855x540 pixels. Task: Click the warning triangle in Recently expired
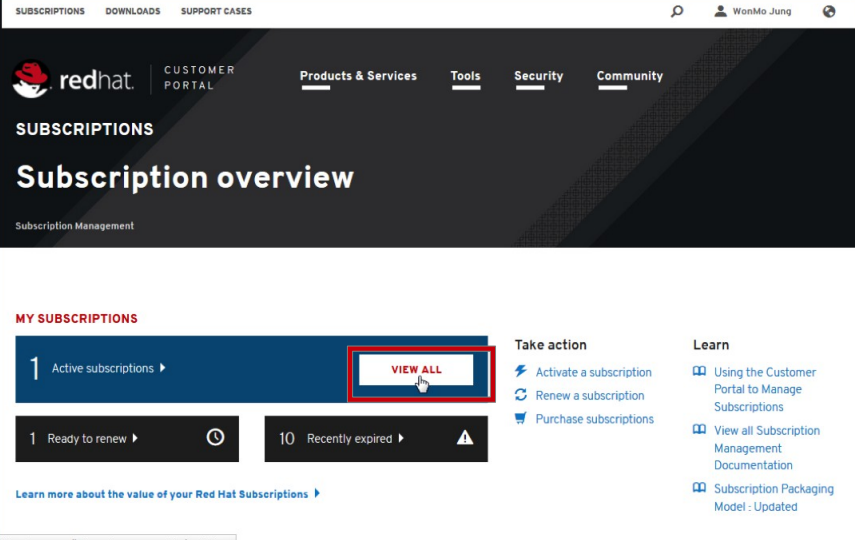coord(465,437)
